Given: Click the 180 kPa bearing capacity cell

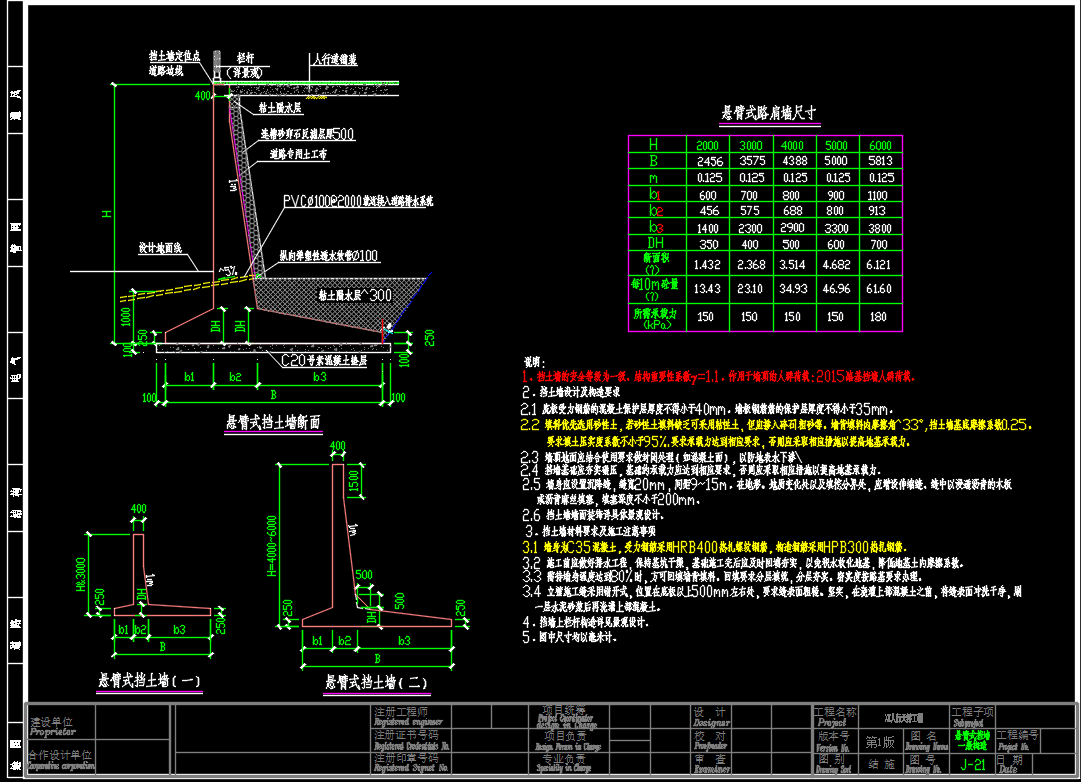Looking at the screenshot, I should tap(879, 317).
